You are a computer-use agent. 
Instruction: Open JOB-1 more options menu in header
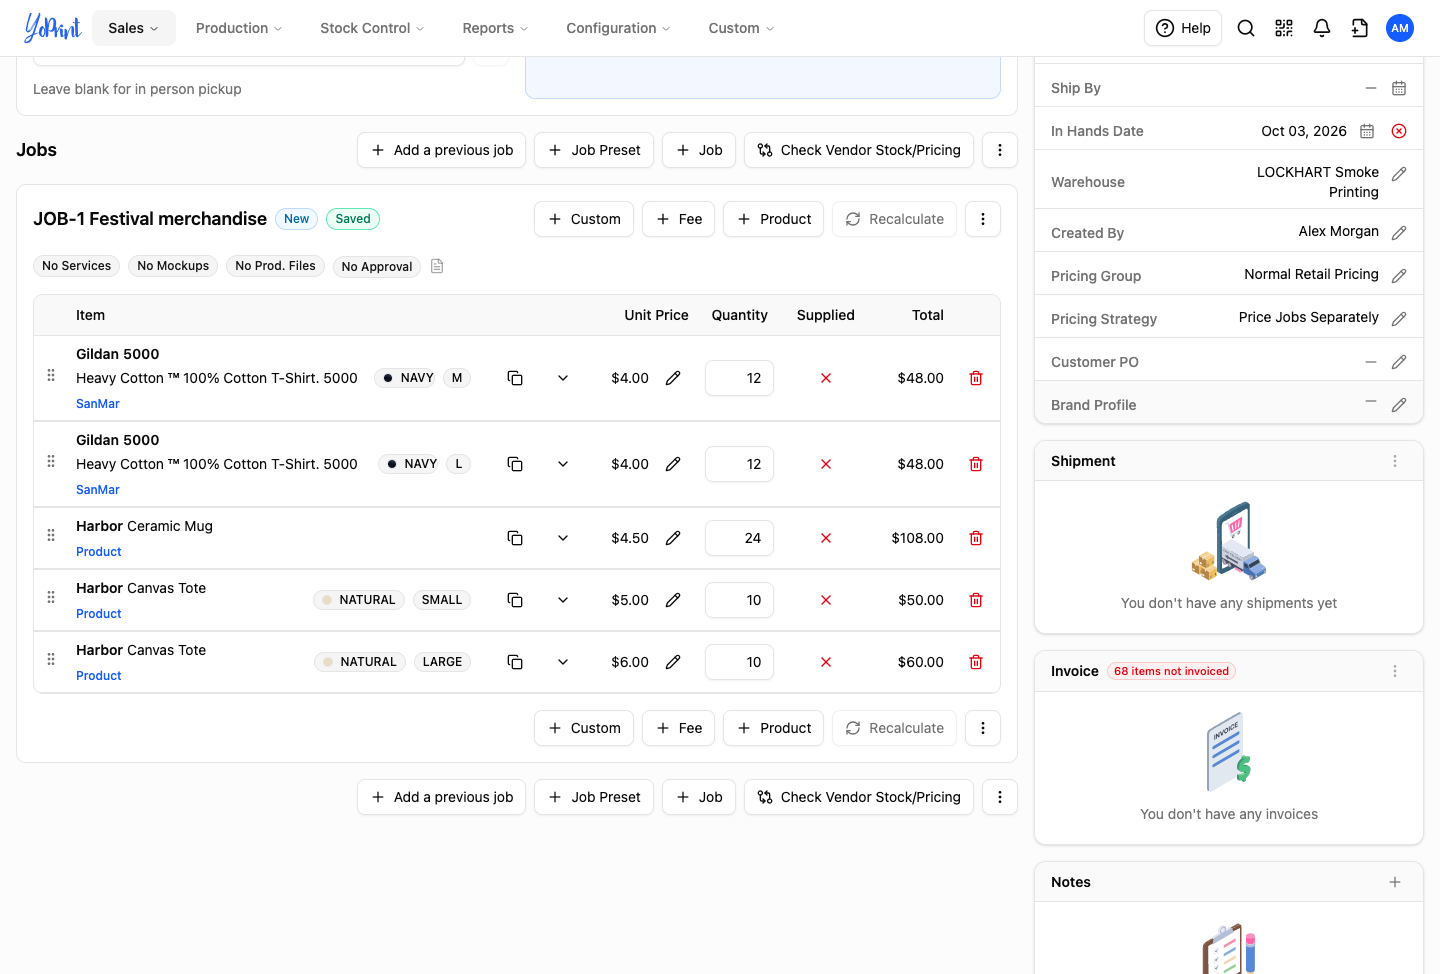point(983,219)
